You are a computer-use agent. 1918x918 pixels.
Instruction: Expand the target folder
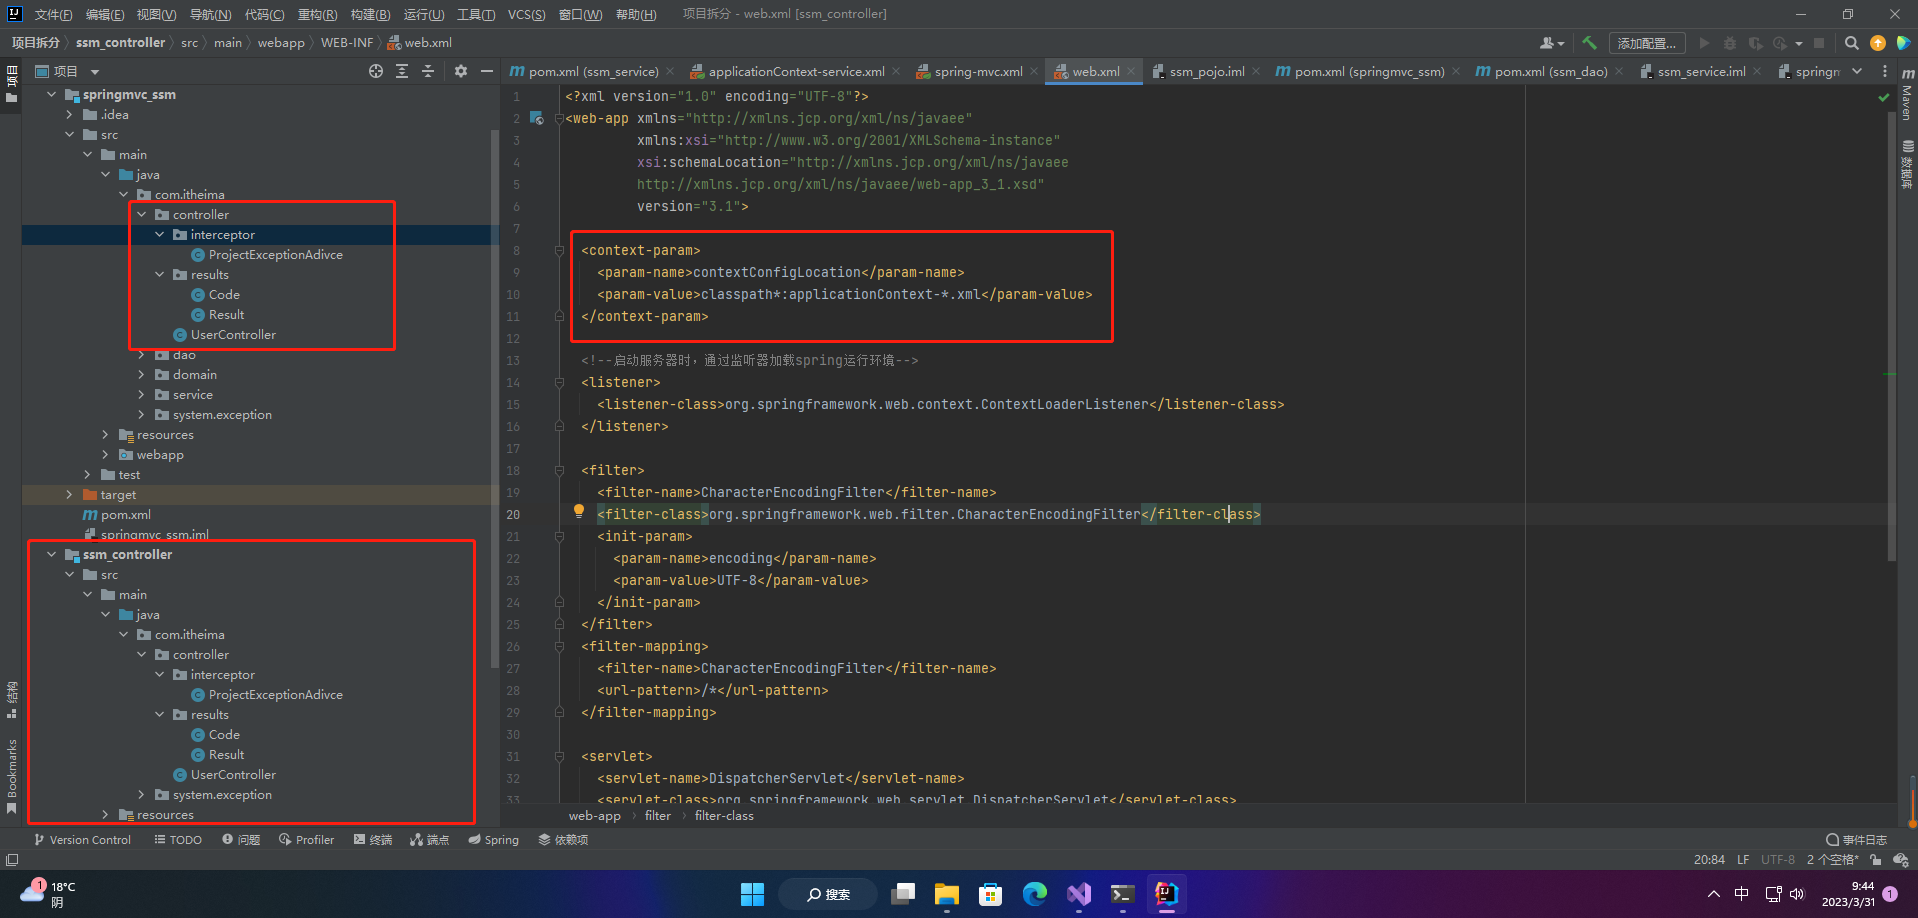[69, 495]
